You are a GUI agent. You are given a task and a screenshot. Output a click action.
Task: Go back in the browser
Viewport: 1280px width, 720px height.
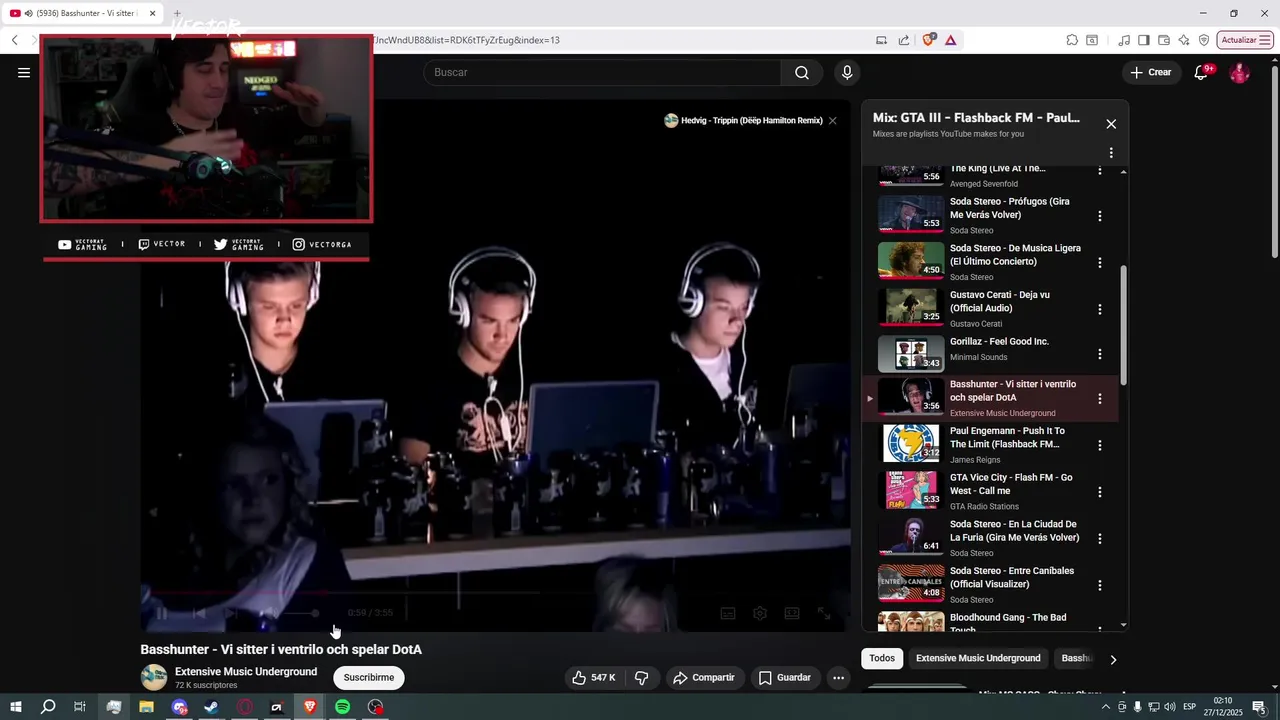pyautogui.click(x=15, y=40)
